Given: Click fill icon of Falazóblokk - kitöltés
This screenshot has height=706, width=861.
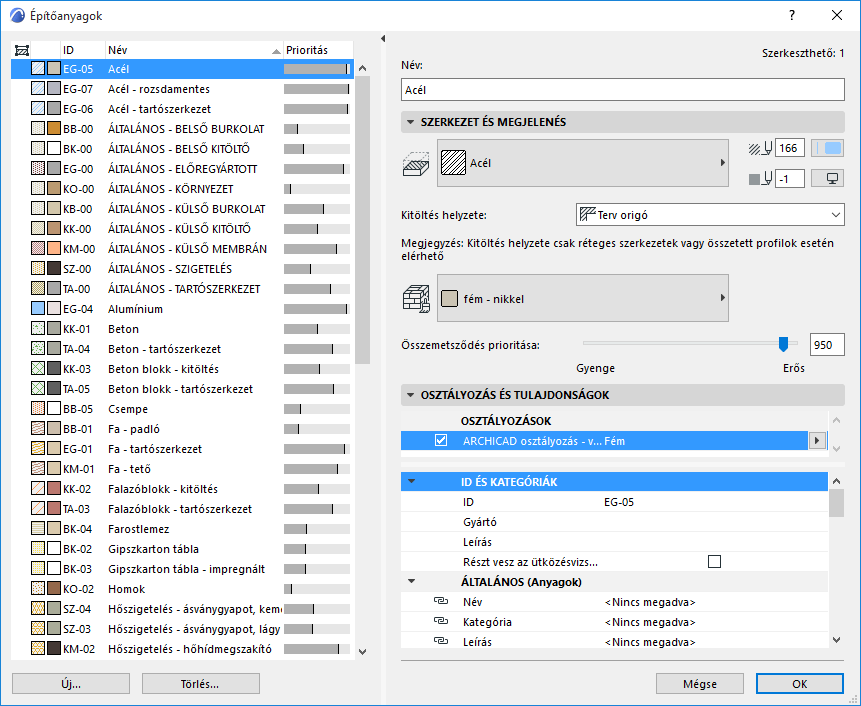Looking at the screenshot, I should 38,489.
